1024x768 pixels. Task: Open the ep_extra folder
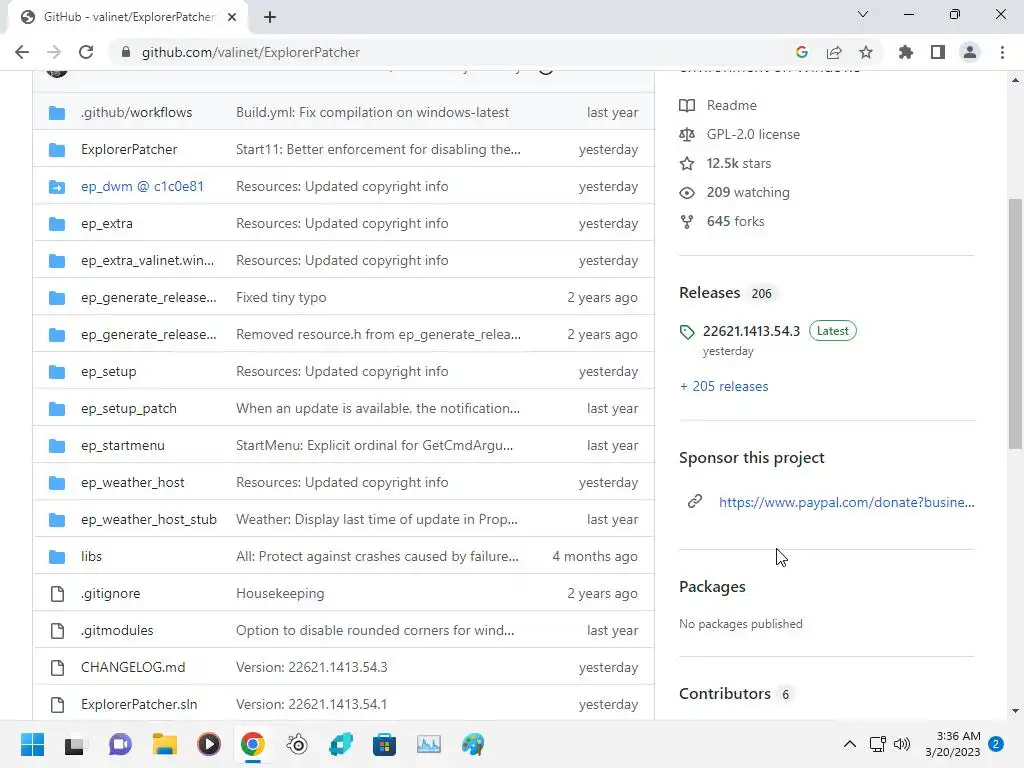click(x=106, y=223)
